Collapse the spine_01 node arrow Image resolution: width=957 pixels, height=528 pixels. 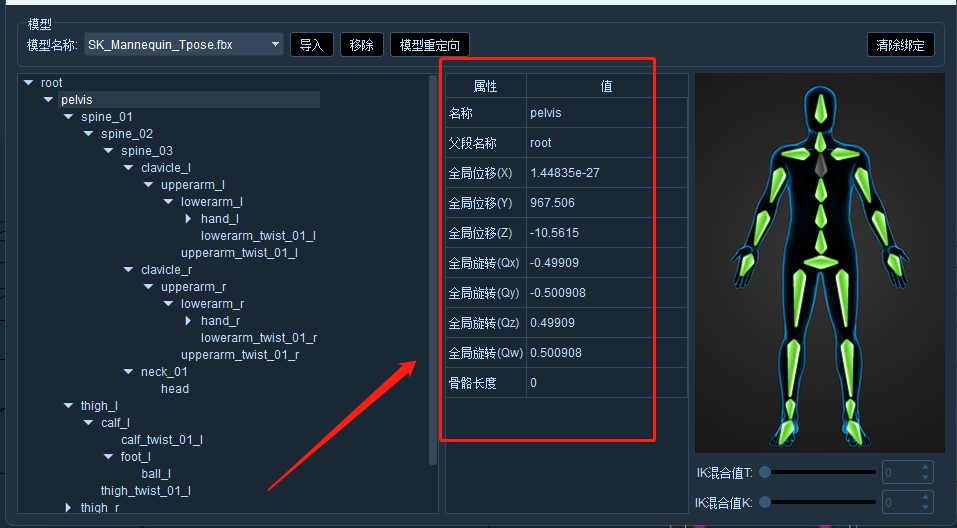[x=69, y=117]
